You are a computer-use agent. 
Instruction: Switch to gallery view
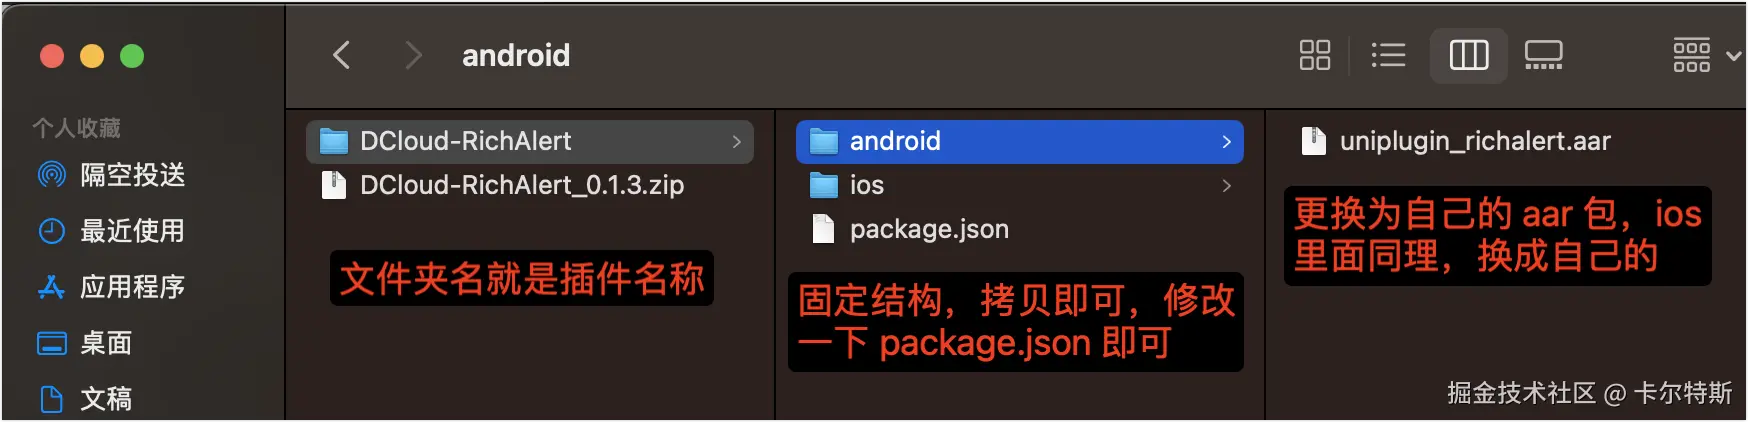pyautogui.click(x=1543, y=55)
